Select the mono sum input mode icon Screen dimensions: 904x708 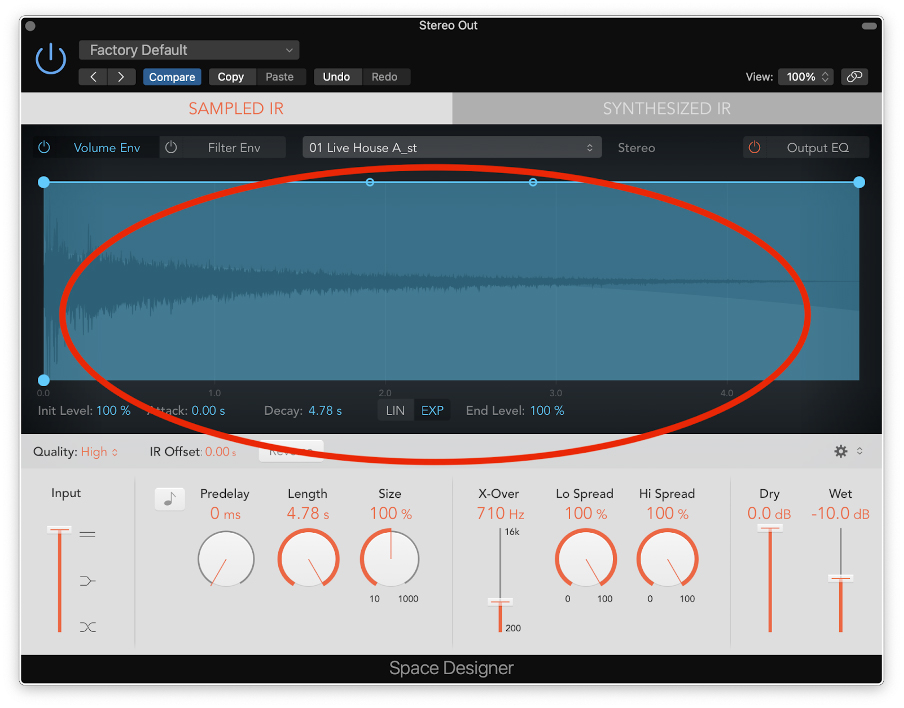[x=88, y=581]
